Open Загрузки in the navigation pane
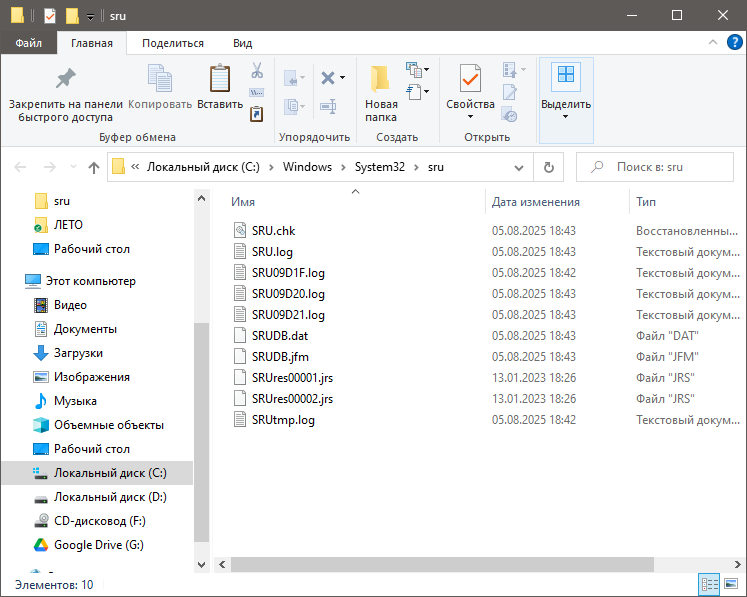747x597 pixels. [78, 353]
